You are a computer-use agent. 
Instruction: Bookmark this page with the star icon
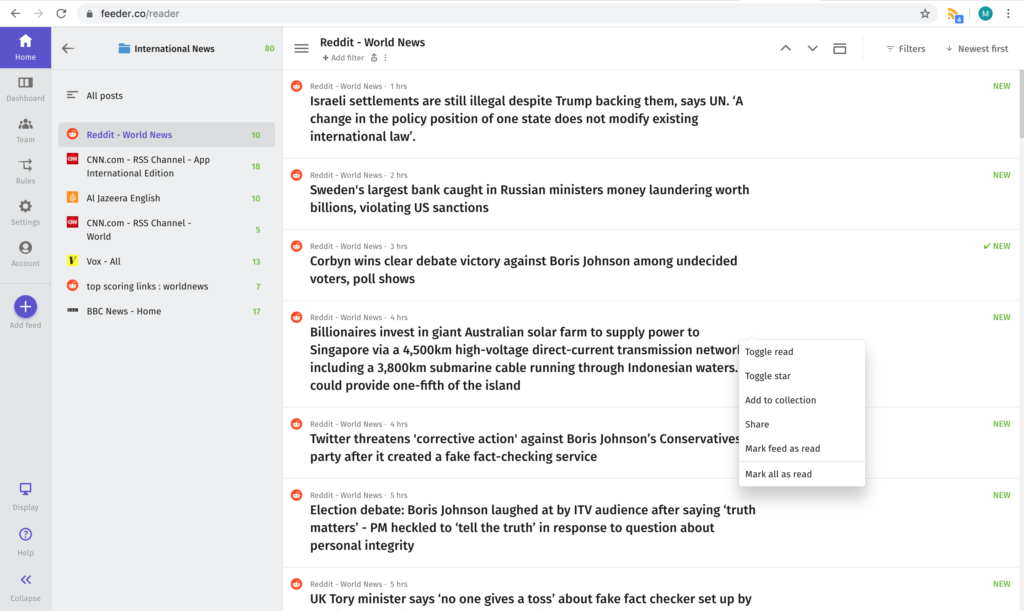pyautogui.click(x=925, y=13)
